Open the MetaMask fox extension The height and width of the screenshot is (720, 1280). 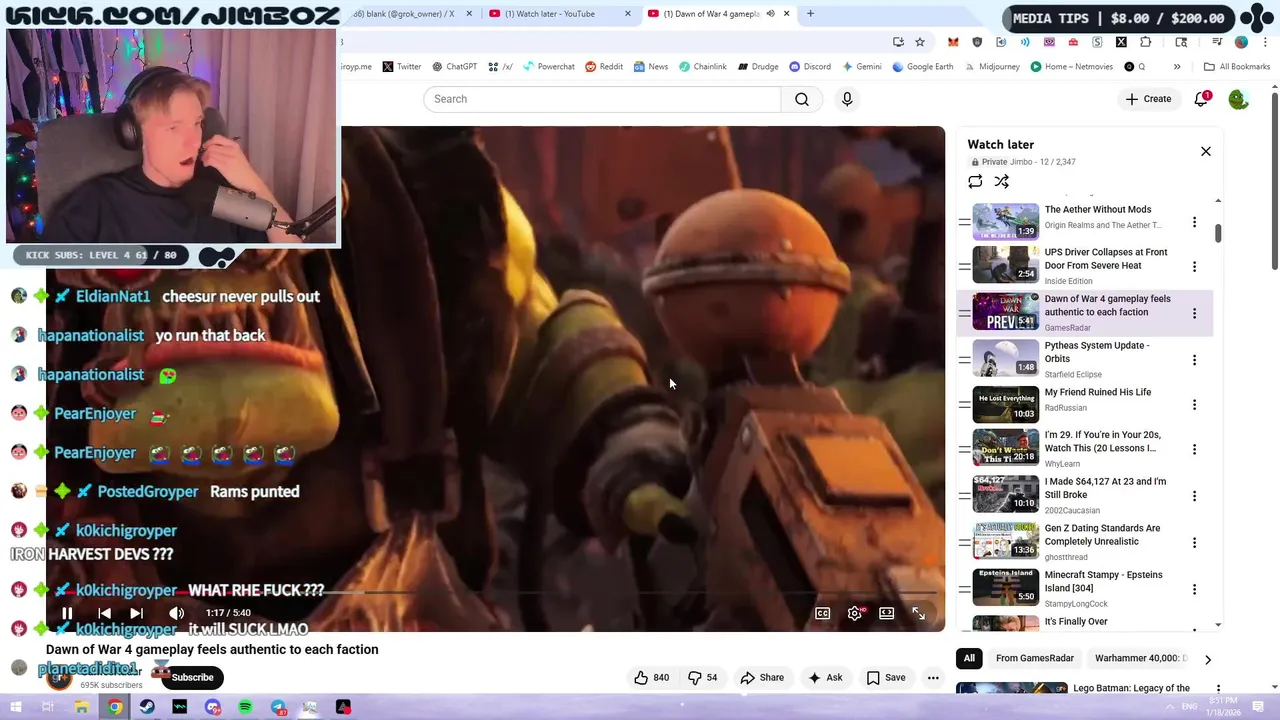coord(953,42)
